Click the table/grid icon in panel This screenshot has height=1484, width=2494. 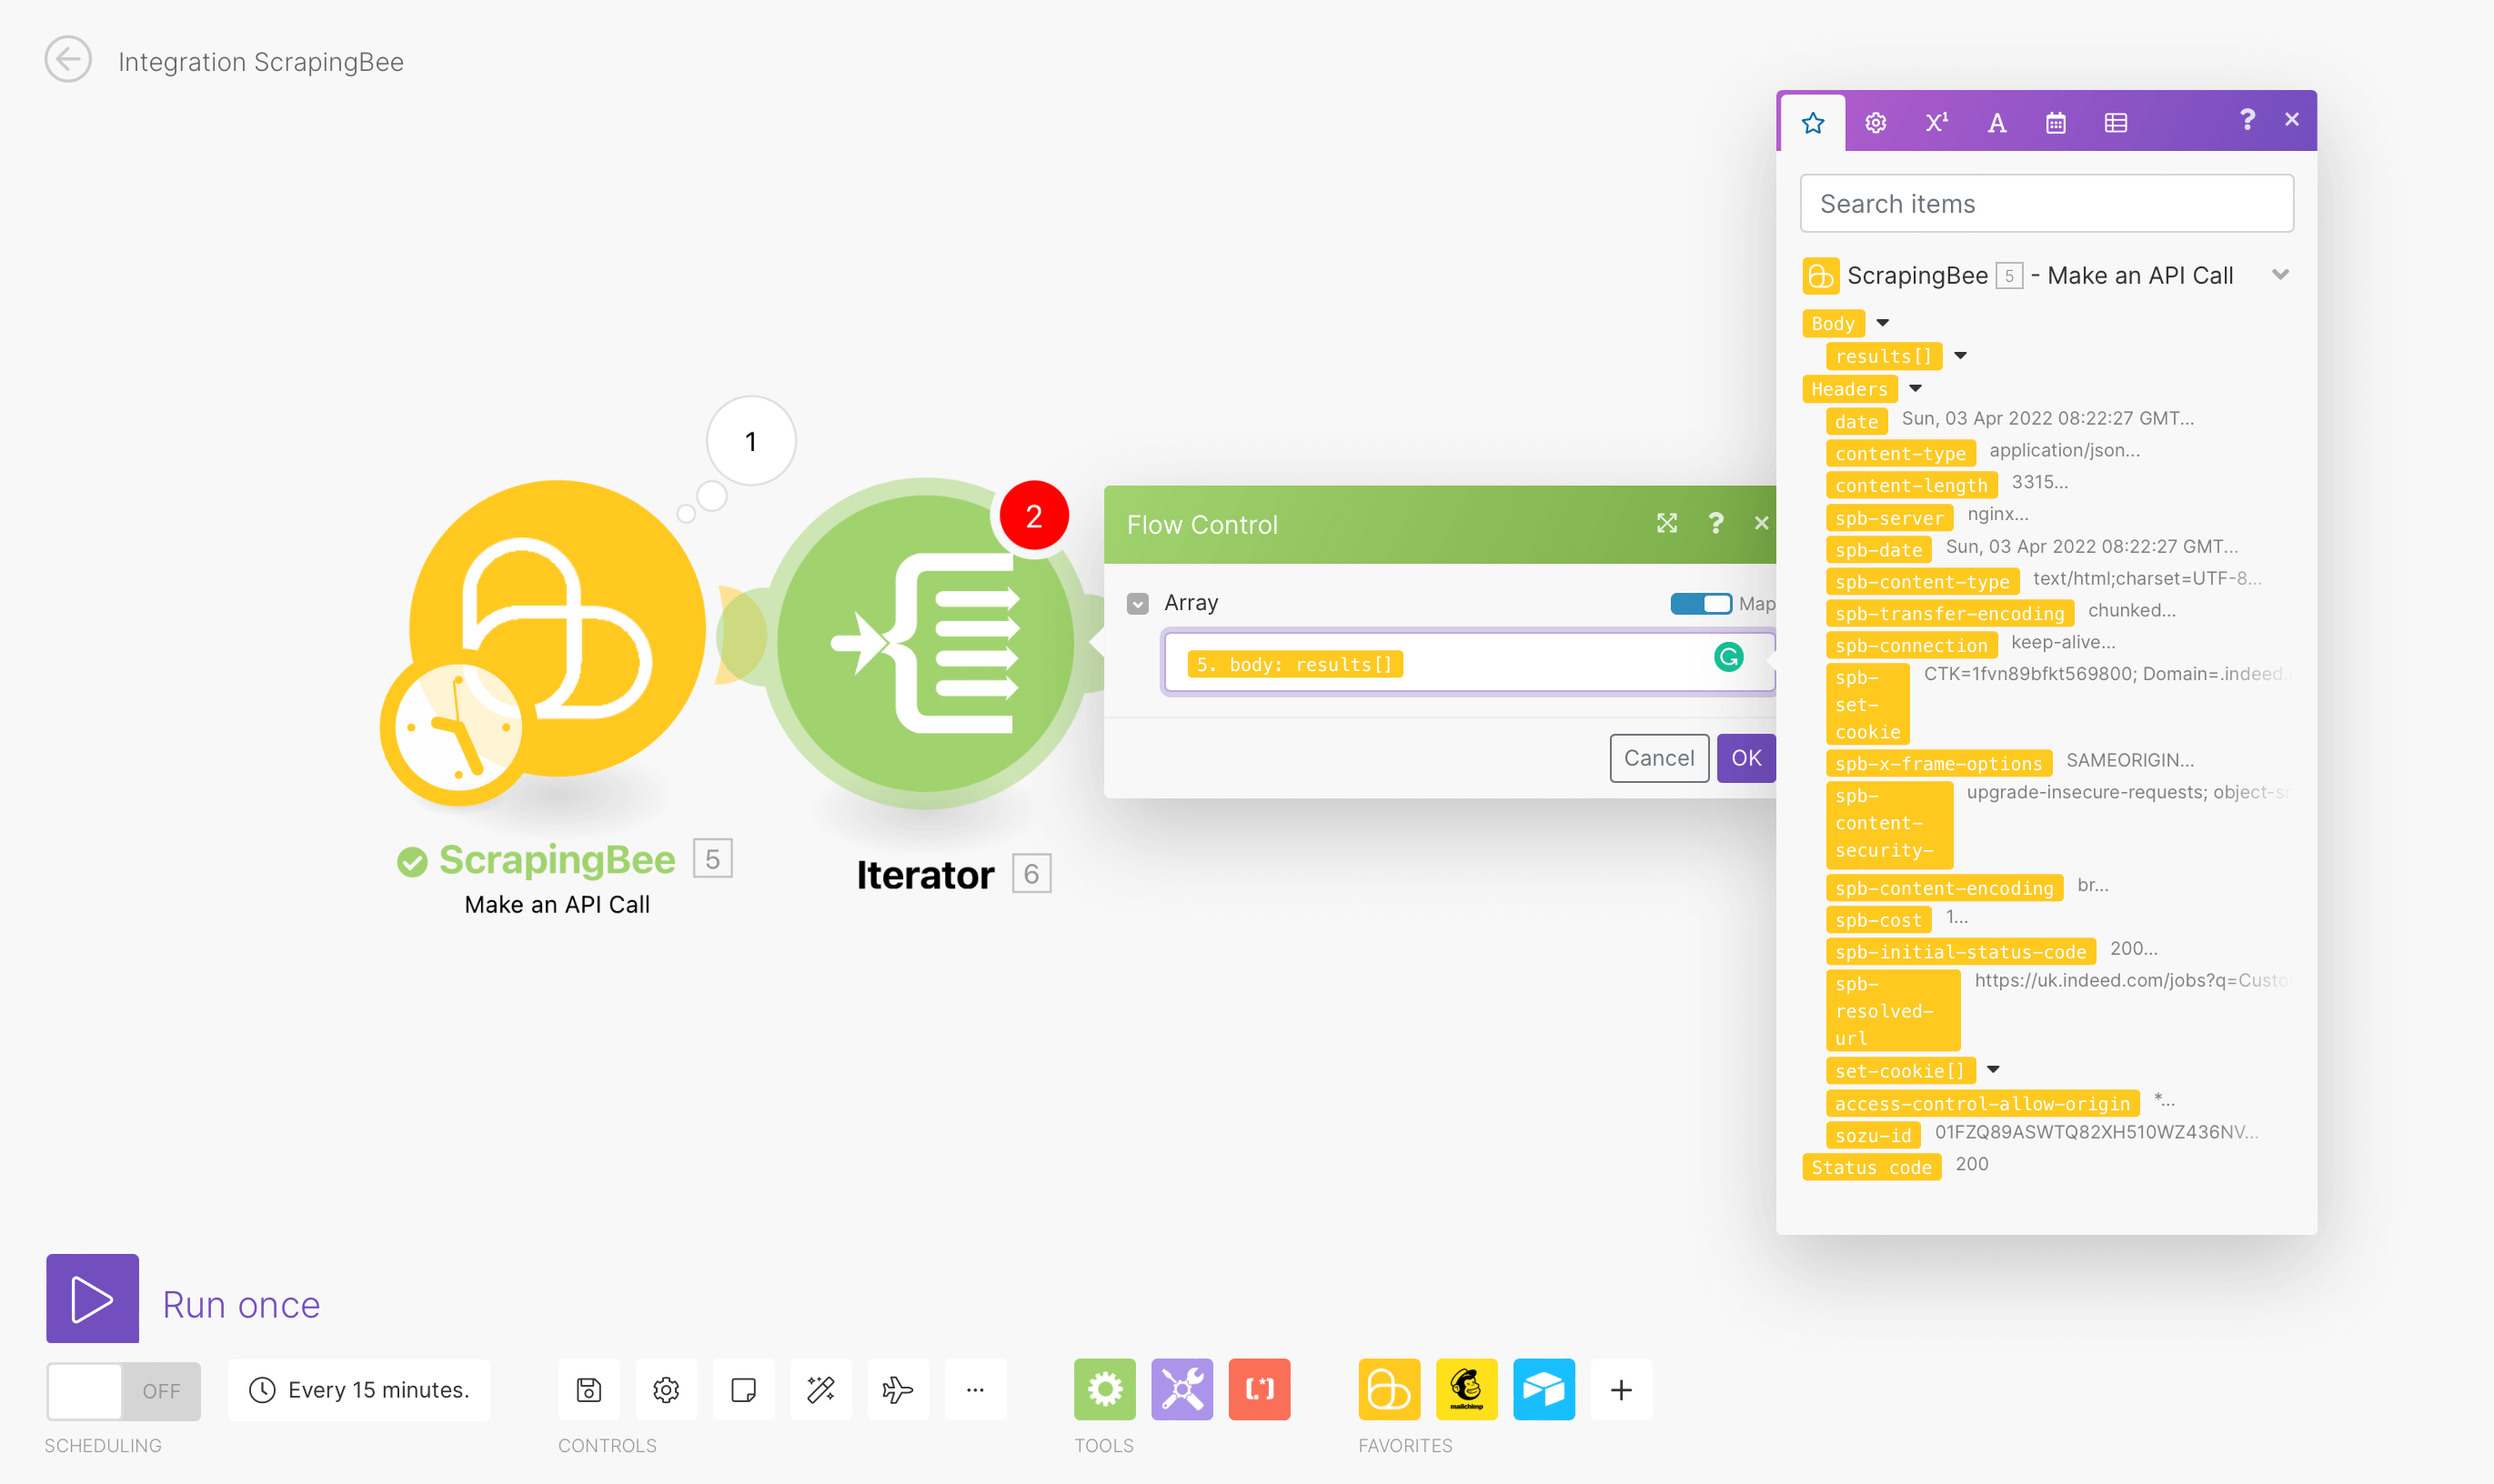click(2113, 122)
